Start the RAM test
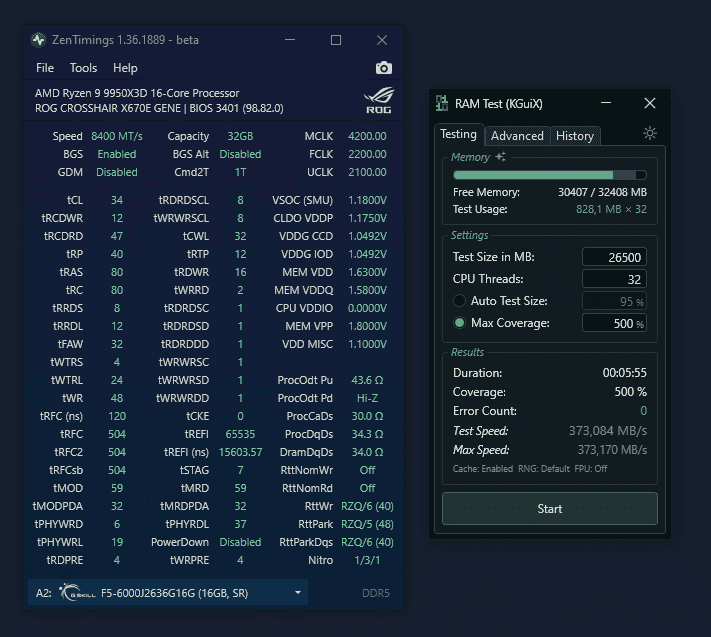Viewport: 711px width, 637px height. point(550,509)
